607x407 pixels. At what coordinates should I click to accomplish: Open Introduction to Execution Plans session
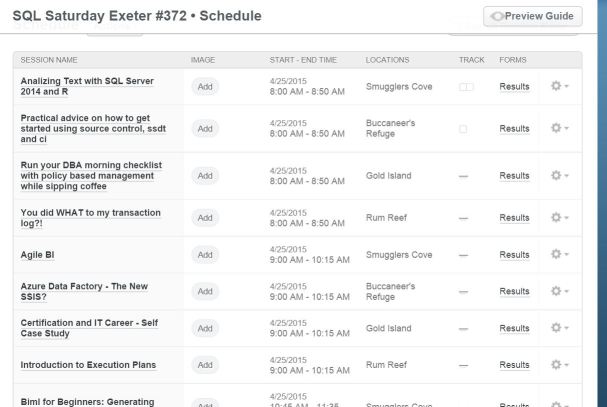[x=88, y=364]
